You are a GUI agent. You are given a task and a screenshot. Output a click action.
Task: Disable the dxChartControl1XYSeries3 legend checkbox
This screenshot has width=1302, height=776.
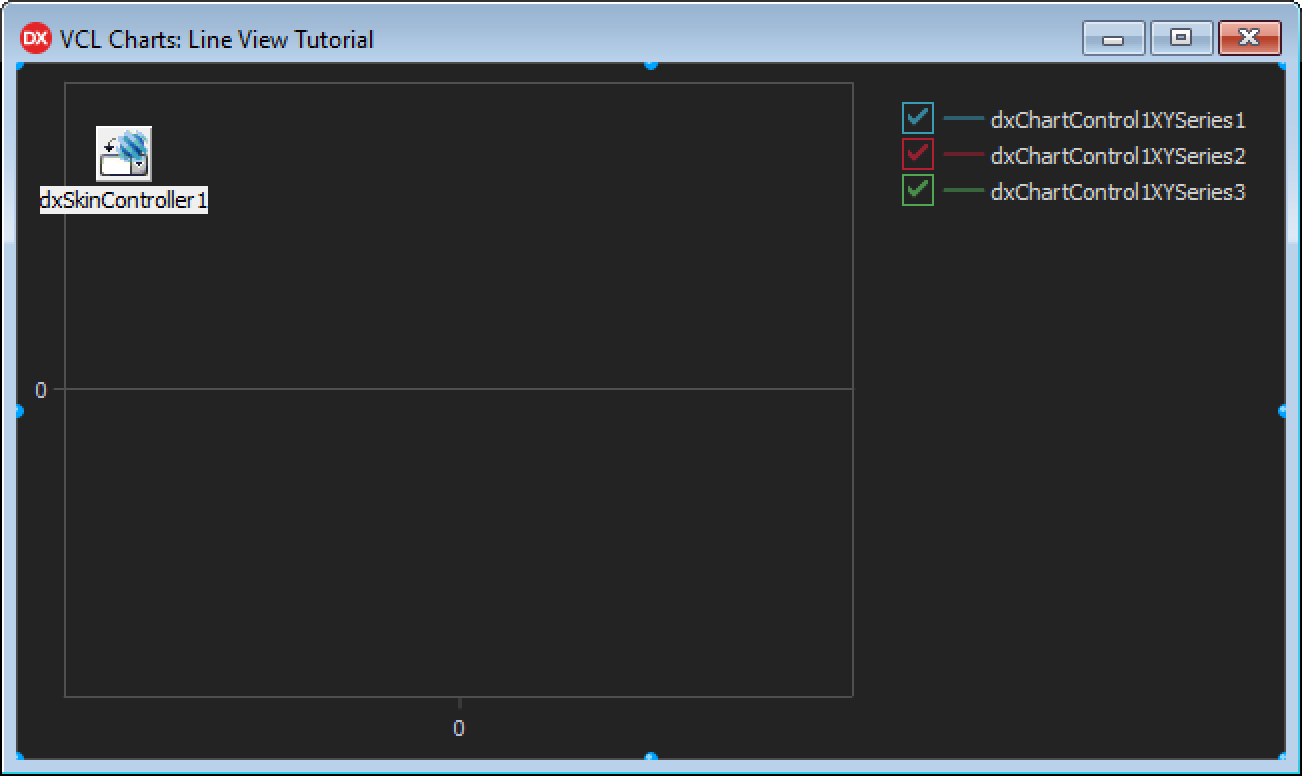[917, 190]
